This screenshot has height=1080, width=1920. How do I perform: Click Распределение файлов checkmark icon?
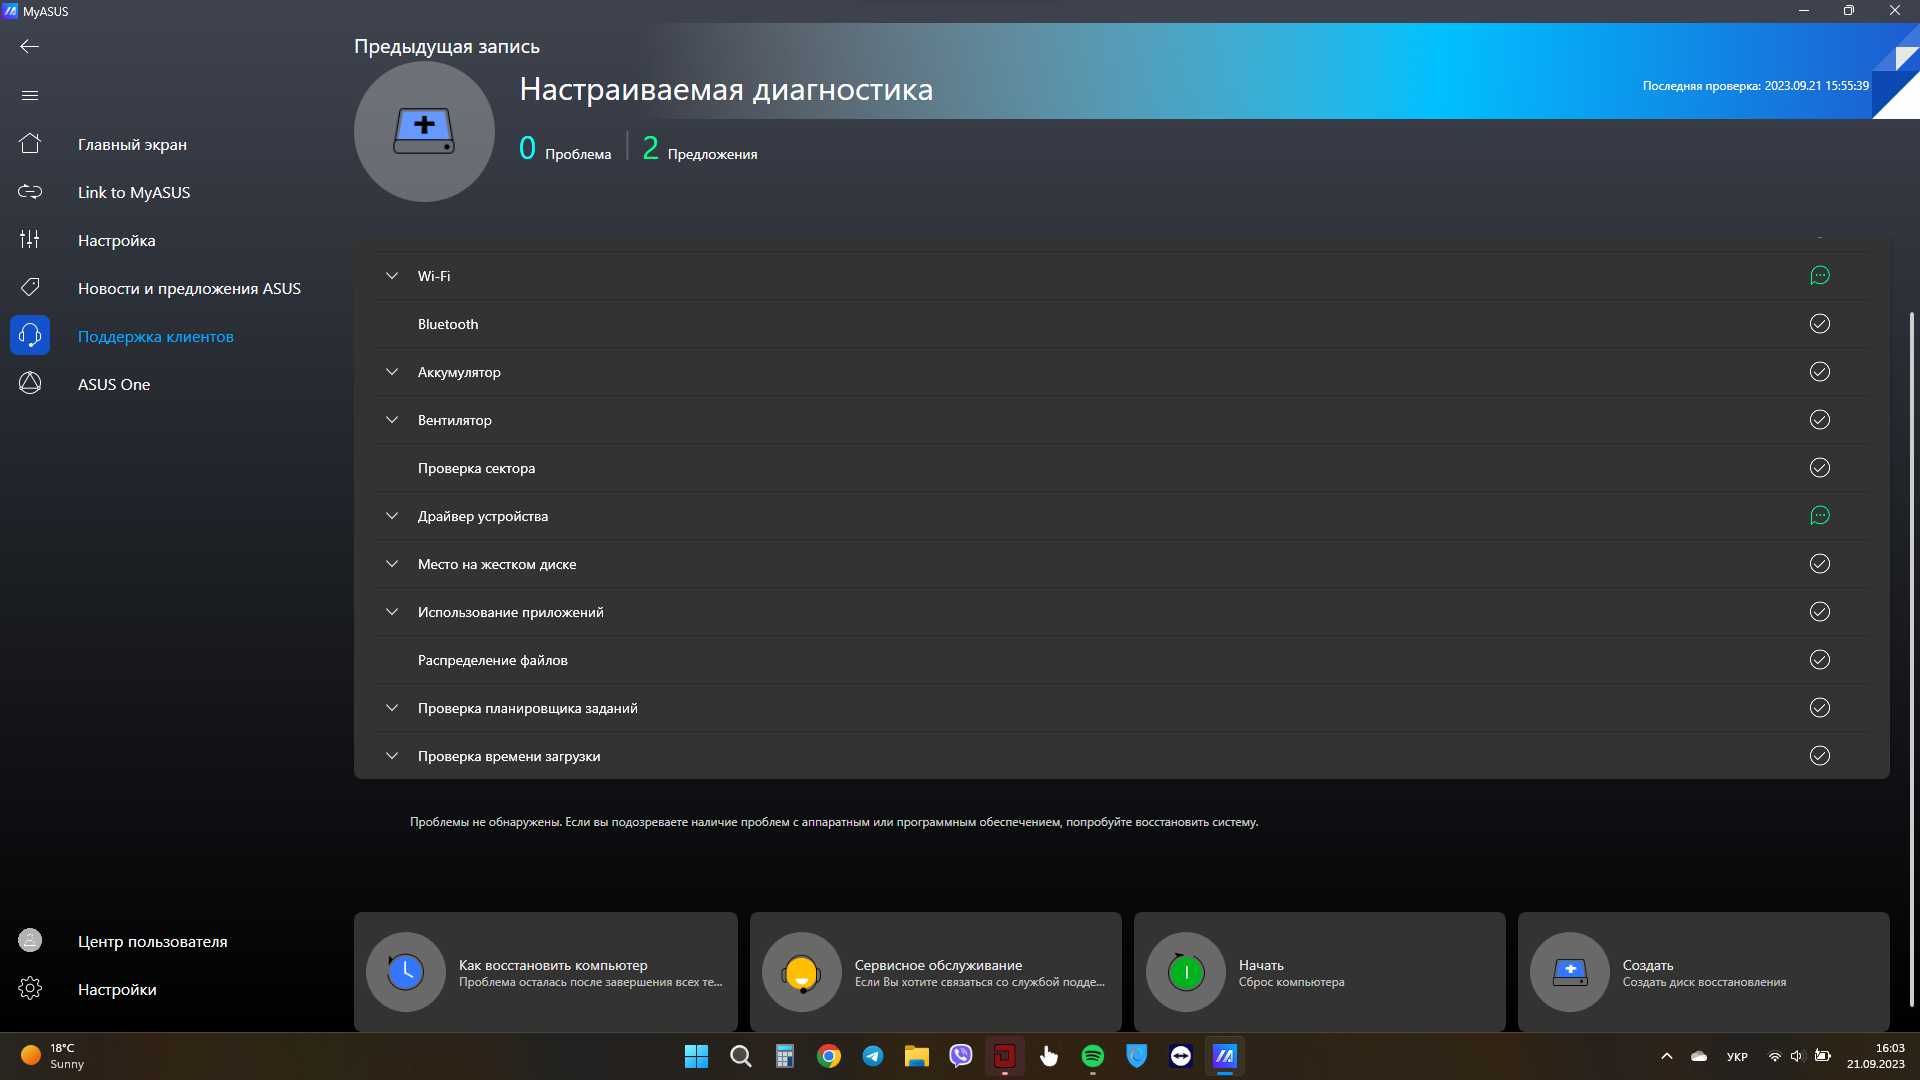(1820, 660)
